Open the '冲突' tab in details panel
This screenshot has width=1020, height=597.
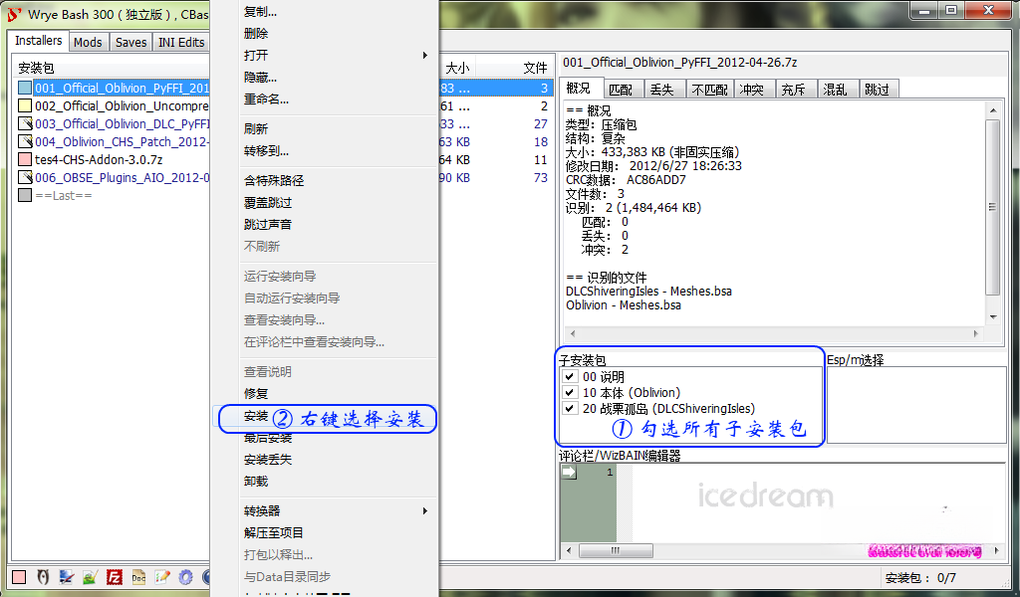point(752,90)
